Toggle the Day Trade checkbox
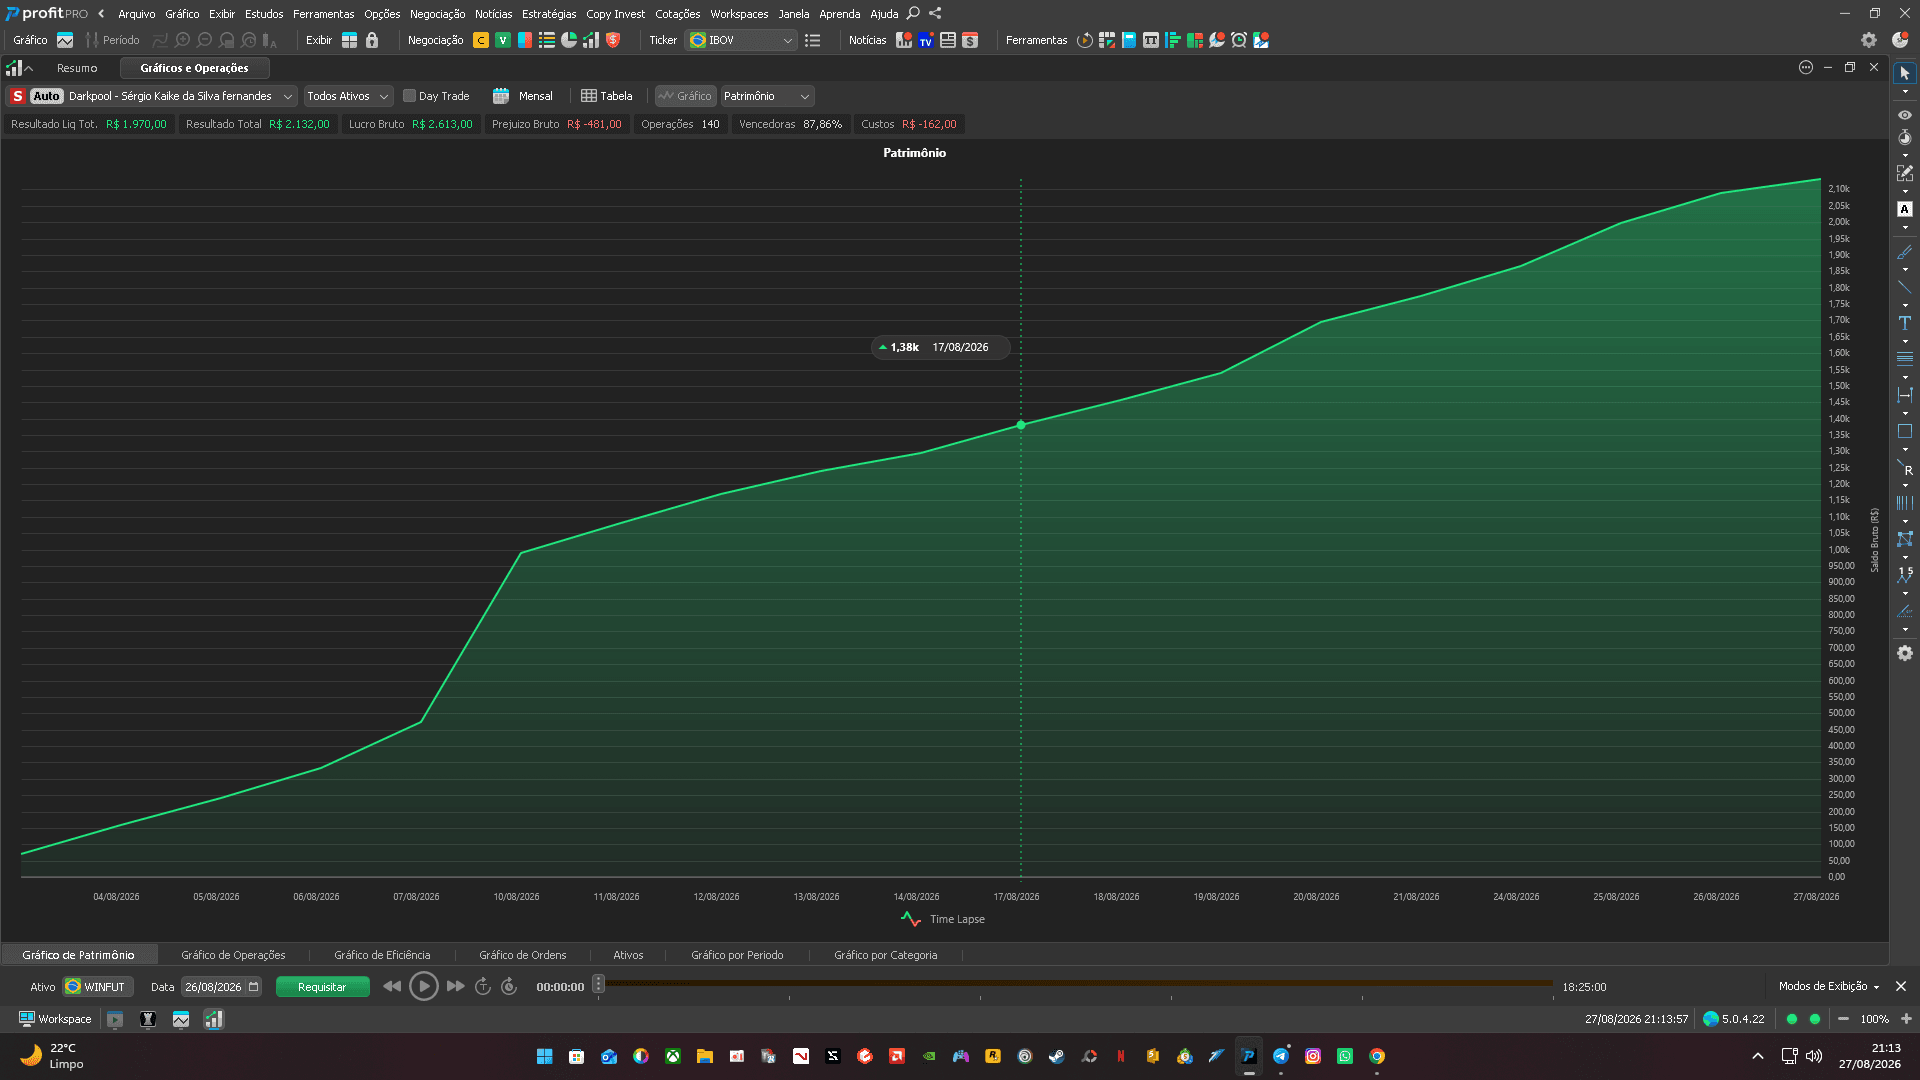1920x1080 pixels. pos(409,96)
